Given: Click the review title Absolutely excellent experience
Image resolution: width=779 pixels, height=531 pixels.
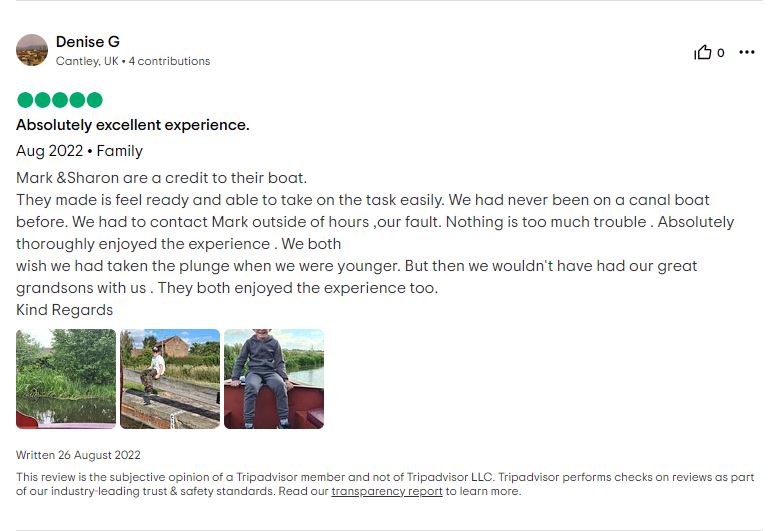Looking at the screenshot, I should click(x=133, y=125).
